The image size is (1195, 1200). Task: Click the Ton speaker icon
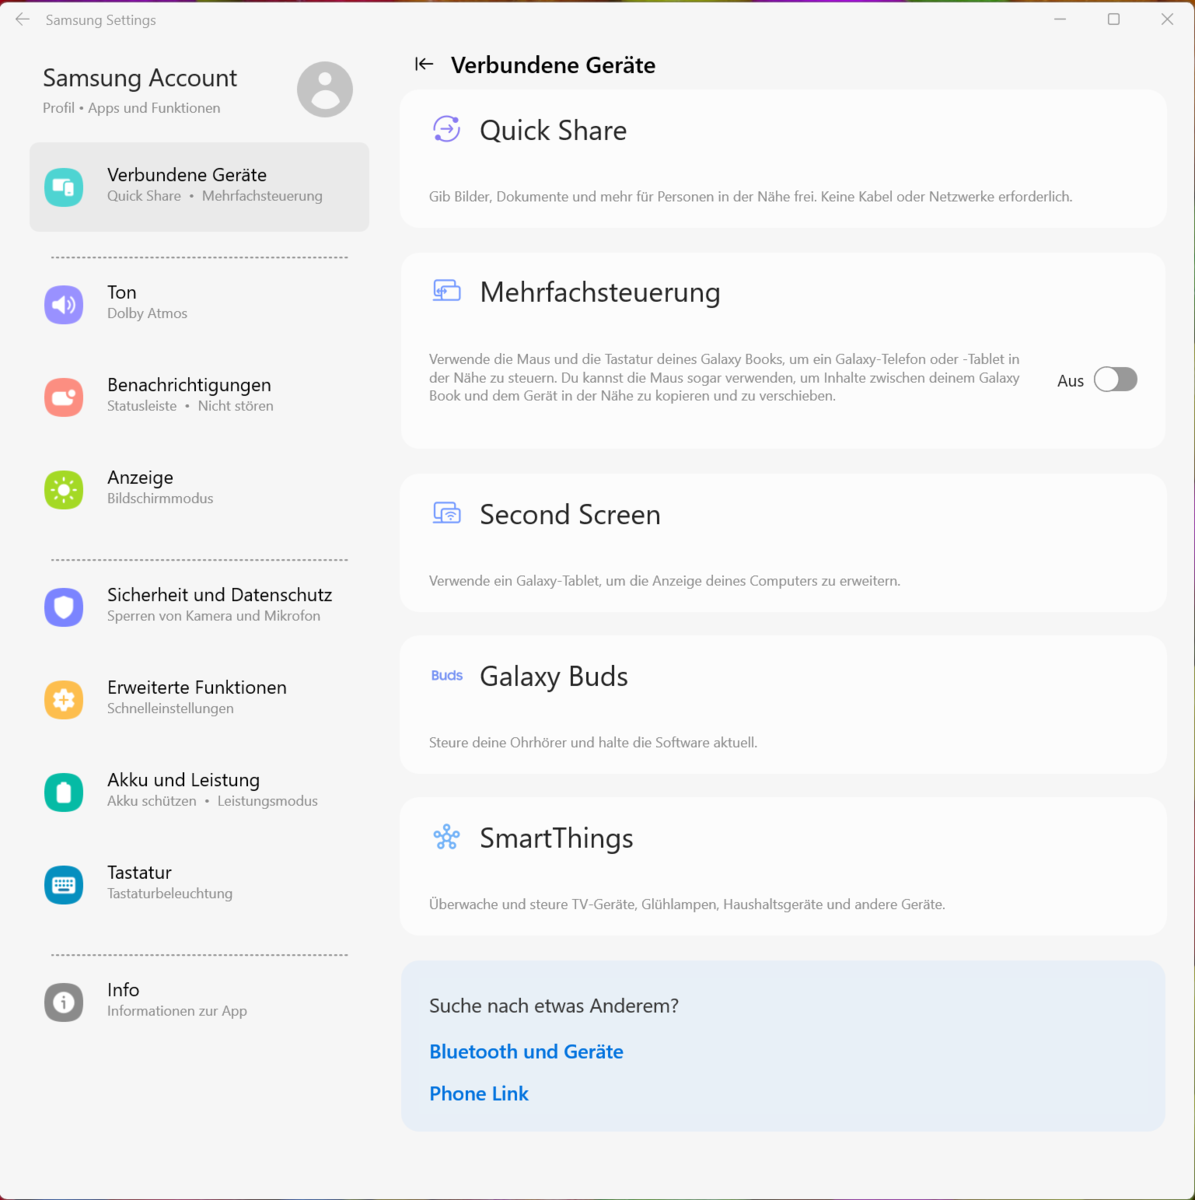[64, 305]
